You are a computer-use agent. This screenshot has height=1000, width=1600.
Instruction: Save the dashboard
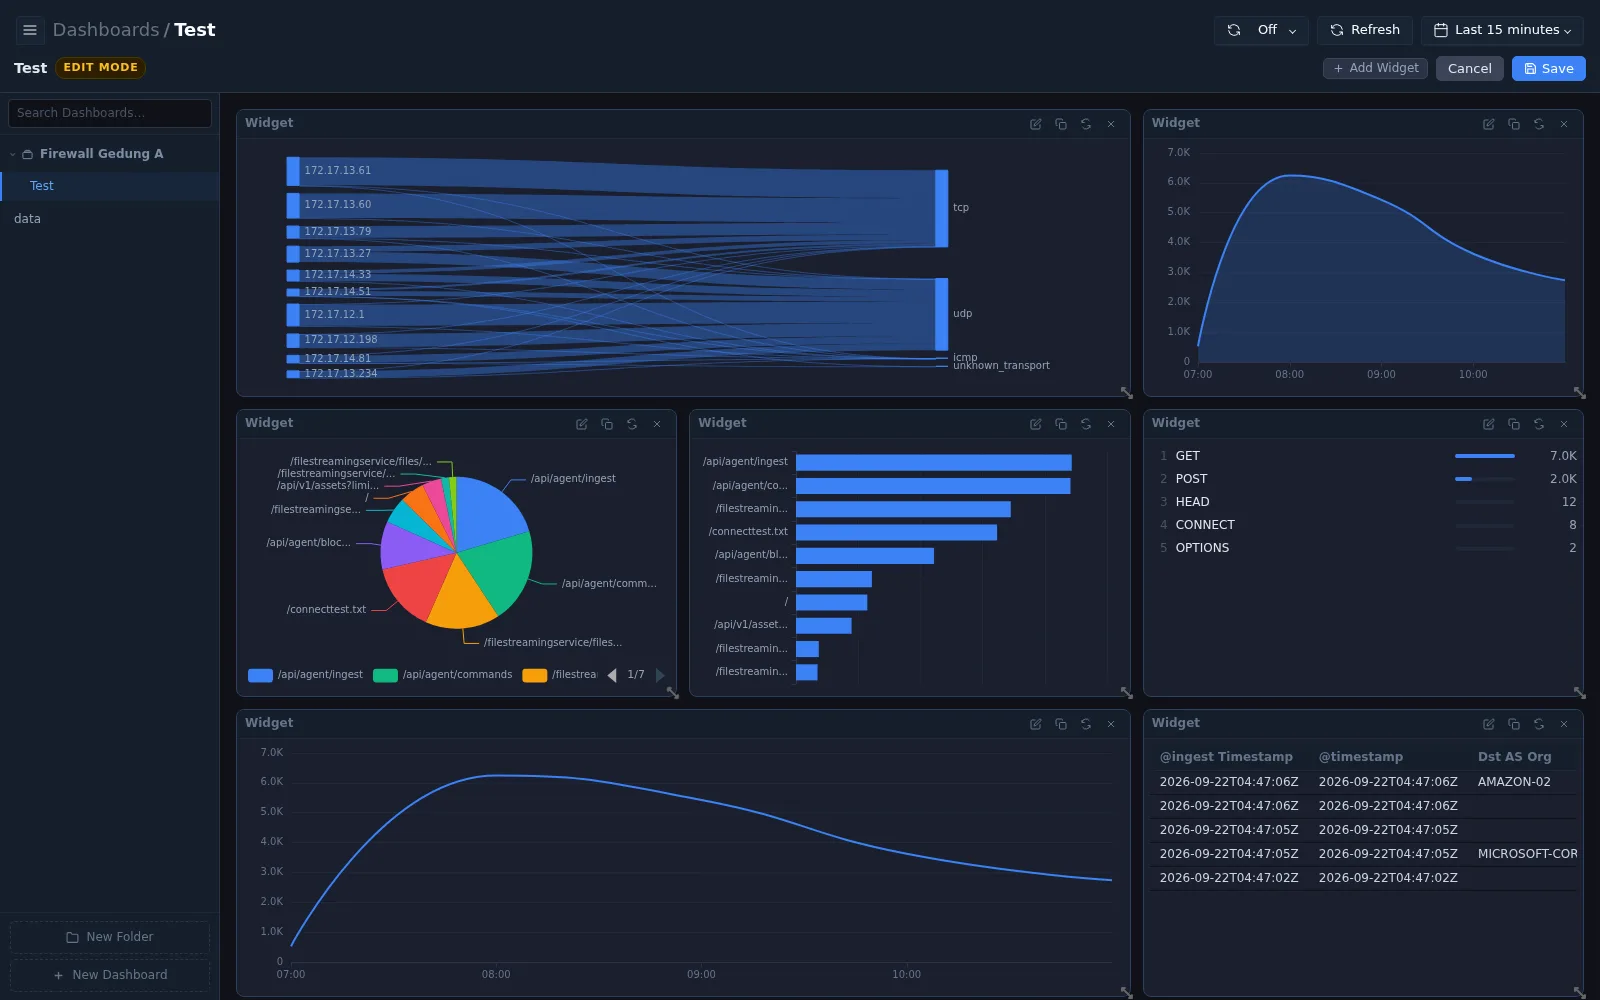coord(1549,68)
